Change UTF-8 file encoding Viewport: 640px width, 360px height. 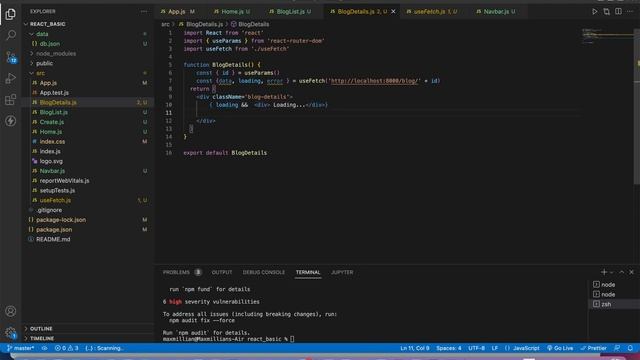476,348
